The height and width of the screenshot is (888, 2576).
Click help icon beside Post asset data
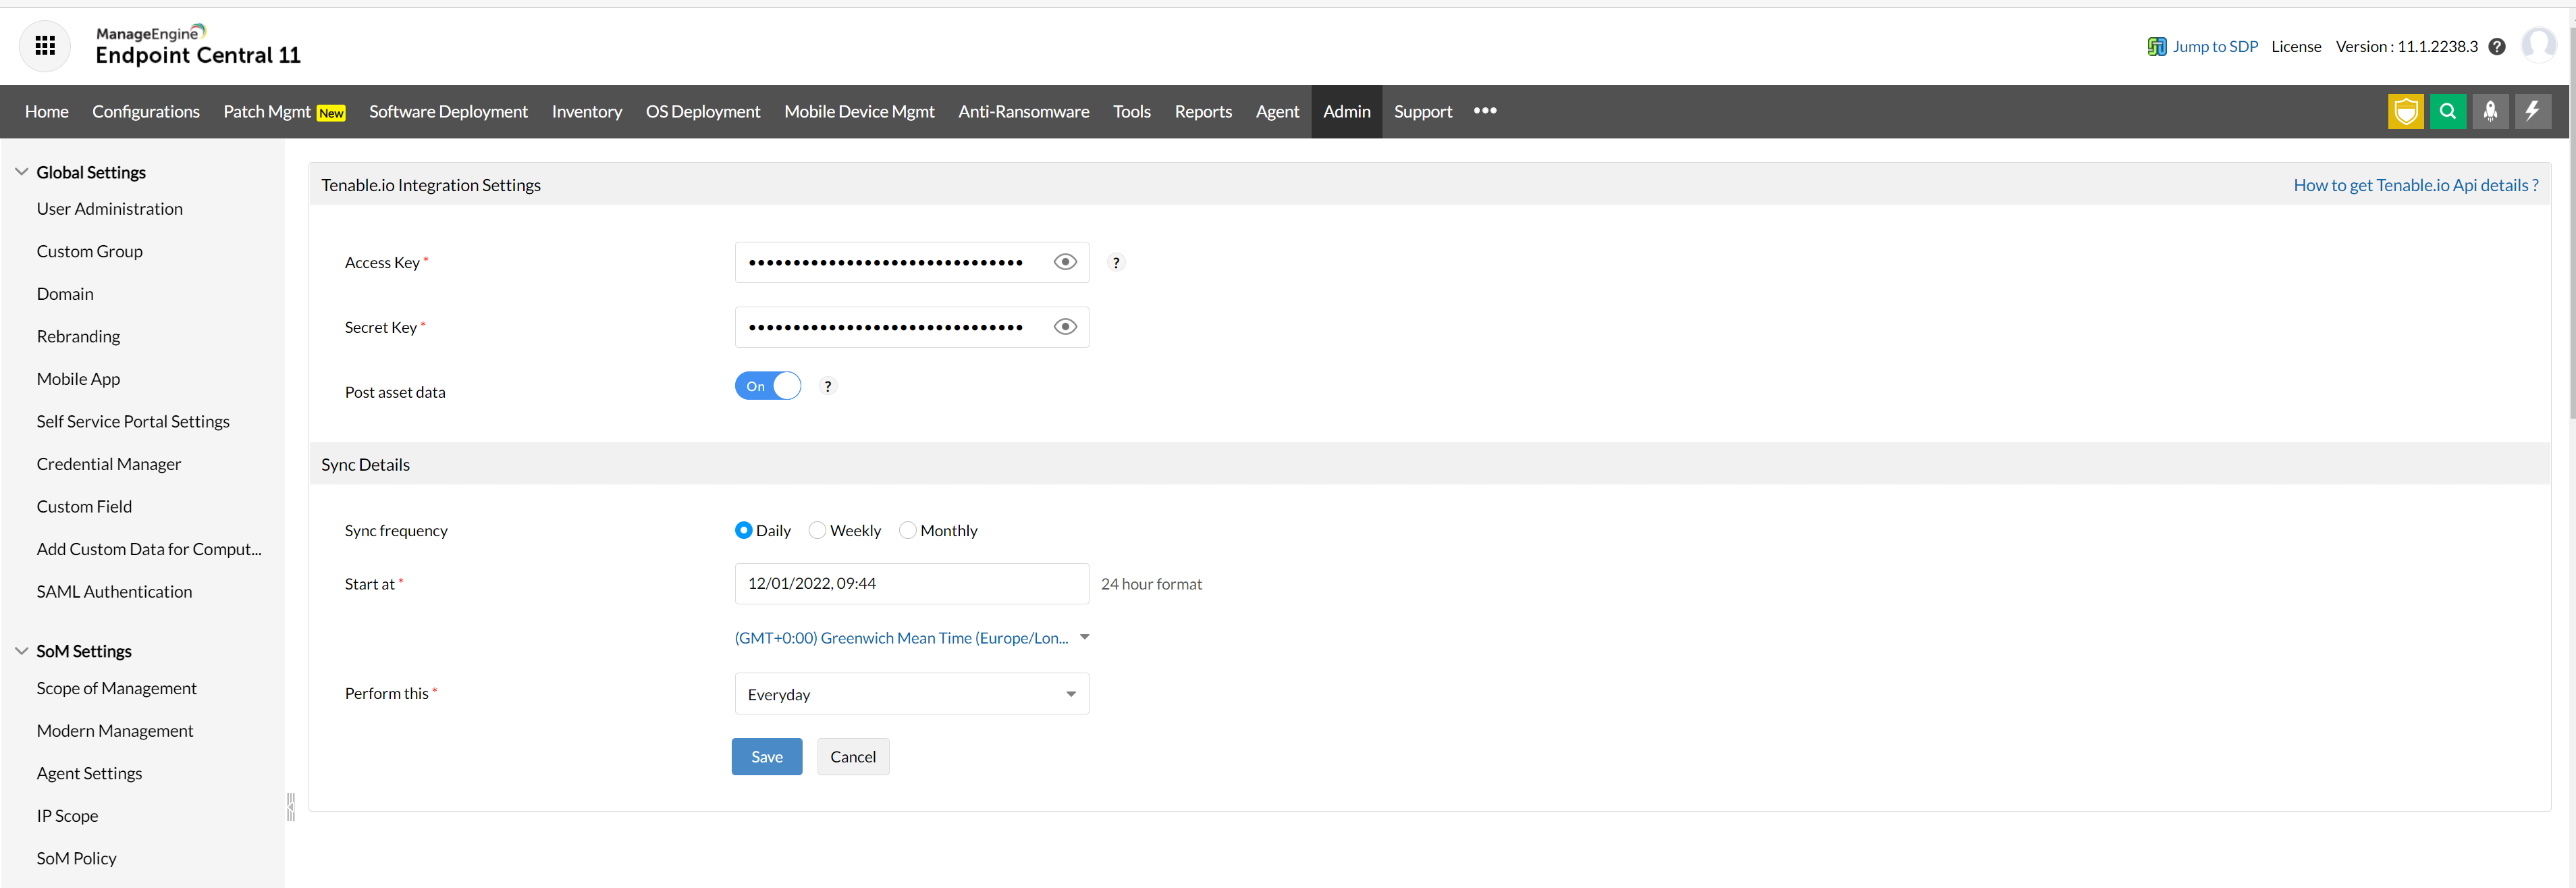[x=827, y=387]
